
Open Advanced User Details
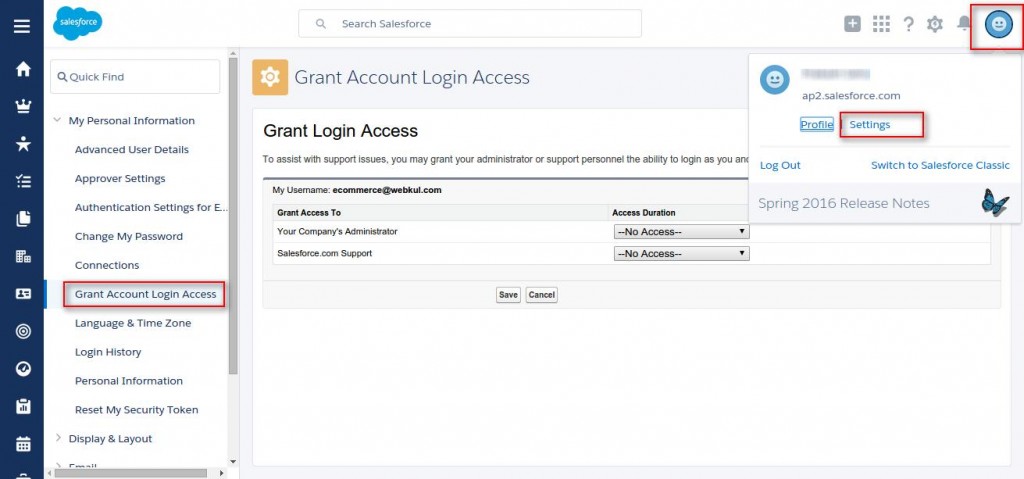131,150
